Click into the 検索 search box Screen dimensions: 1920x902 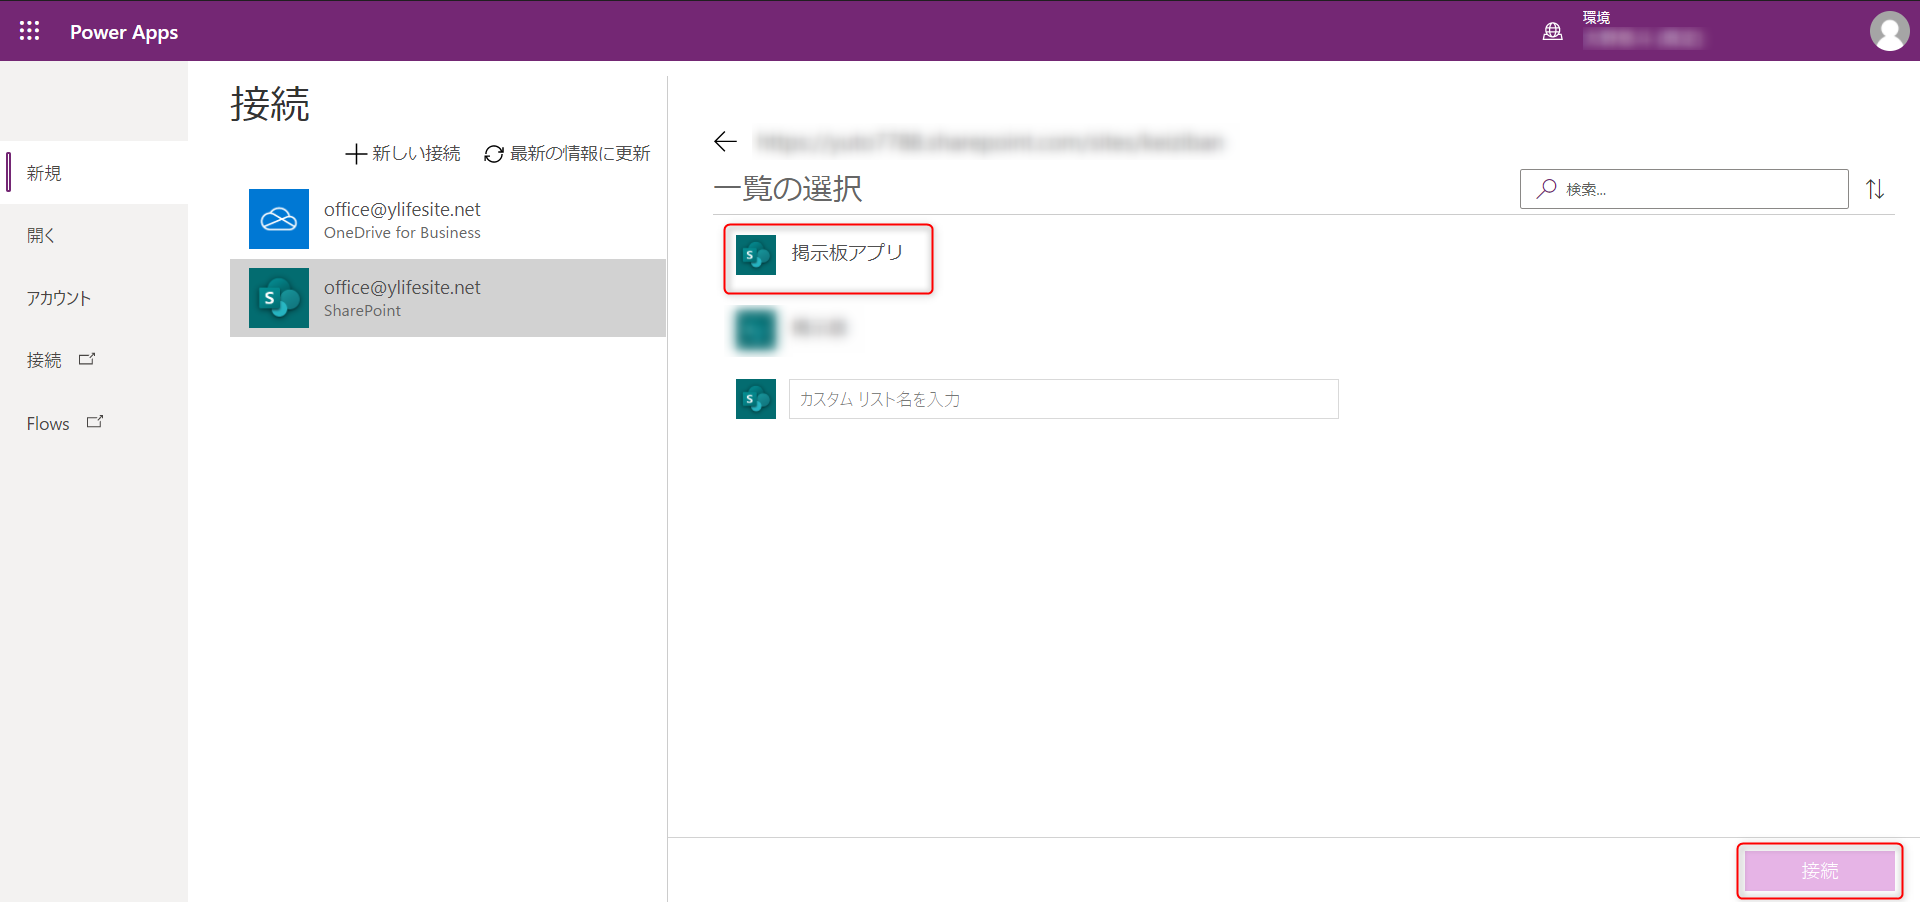(1684, 189)
